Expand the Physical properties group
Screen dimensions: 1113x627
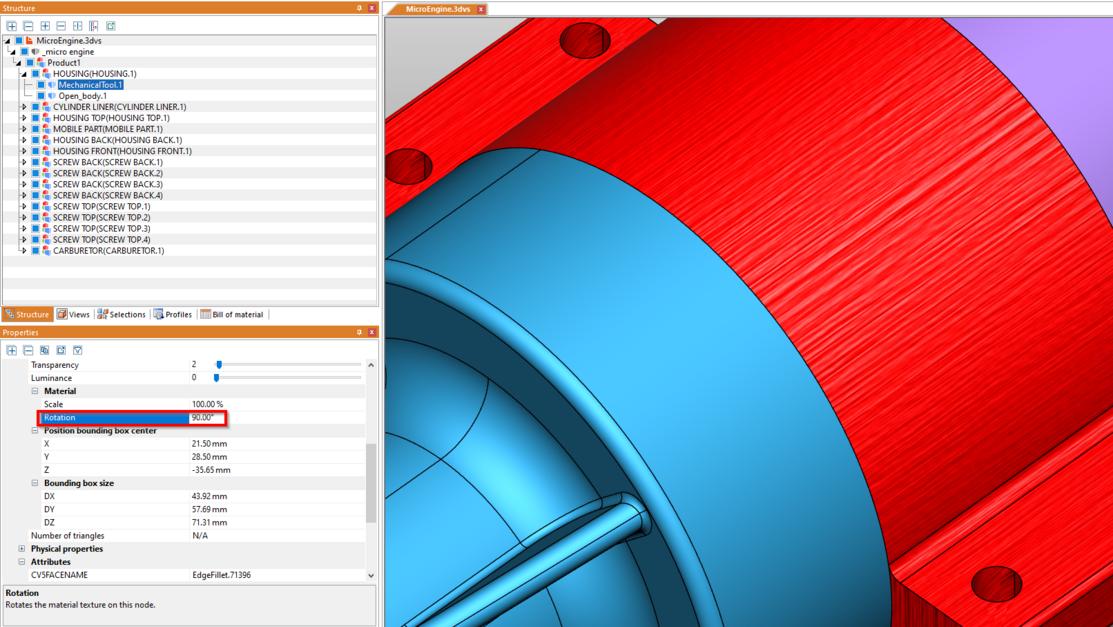[21, 549]
